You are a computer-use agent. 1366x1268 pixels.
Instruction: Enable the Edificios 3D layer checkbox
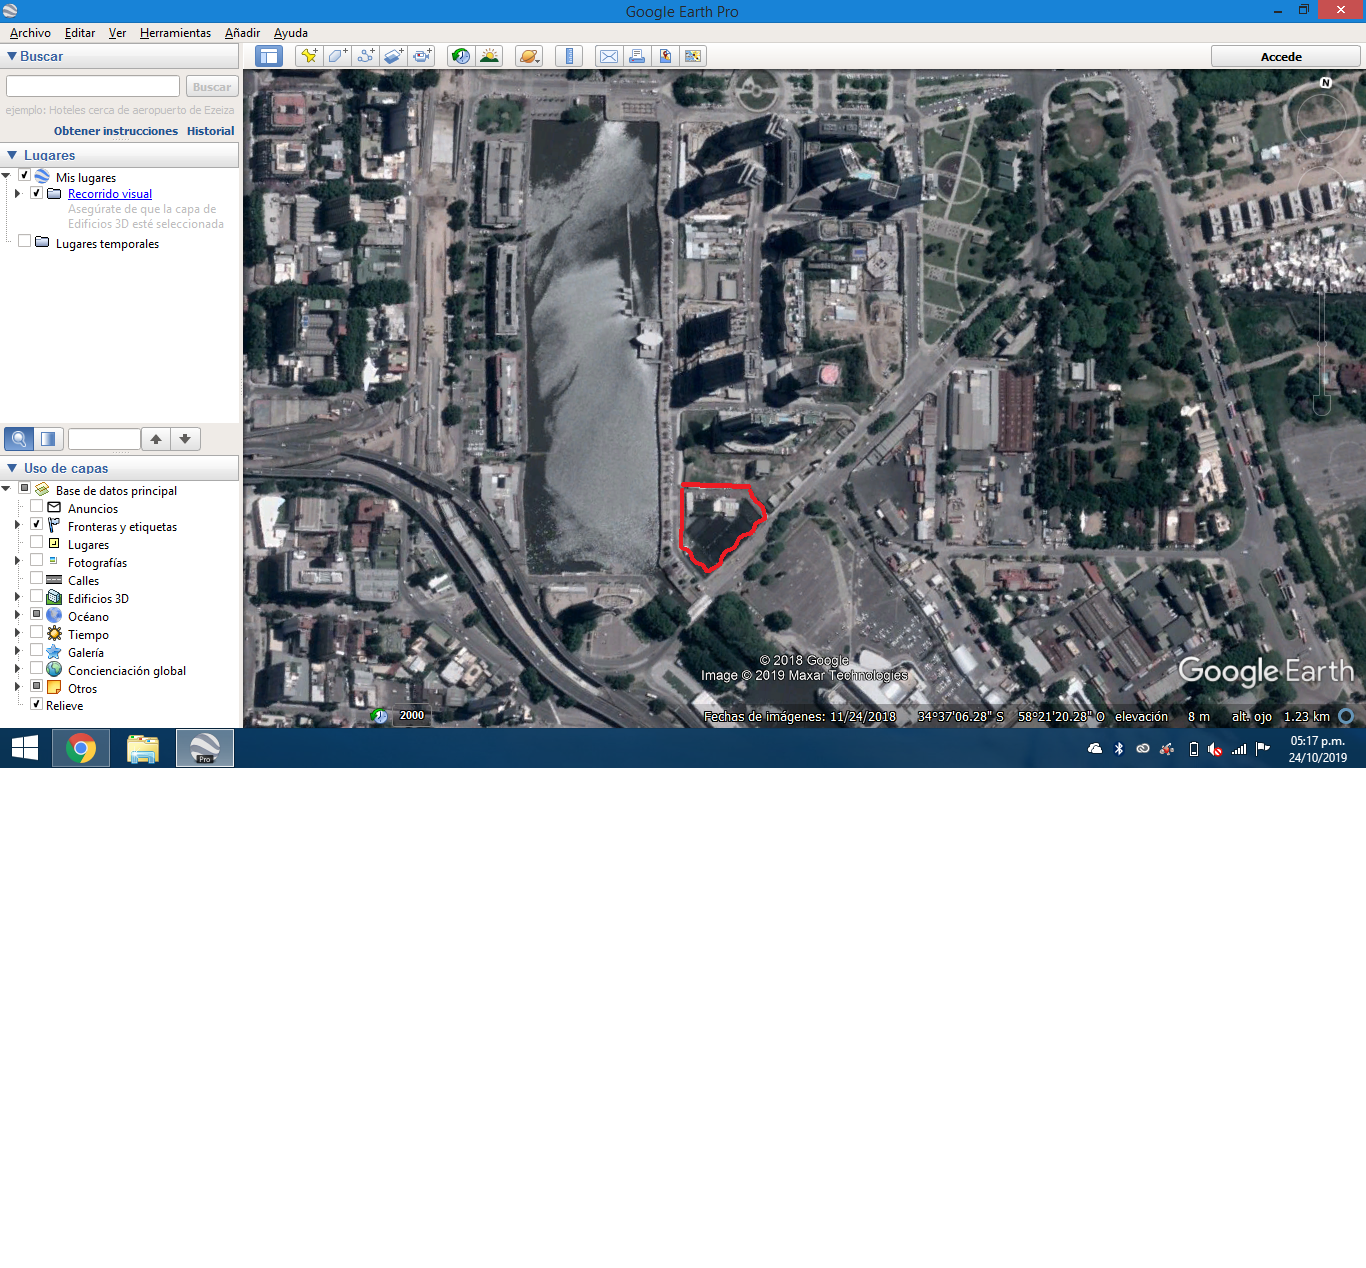(36, 596)
